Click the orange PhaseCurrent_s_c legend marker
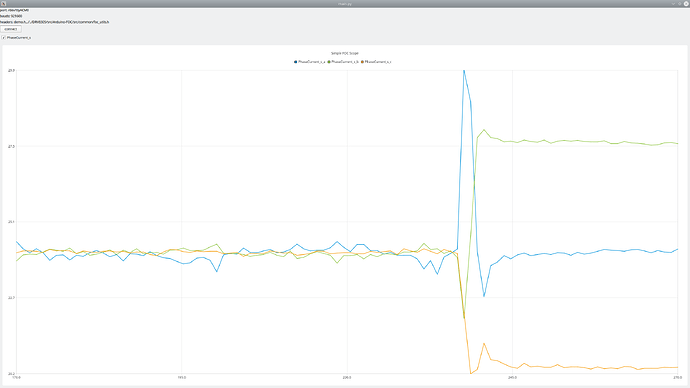Viewport: 690px width, 388px height. [x=362, y=62]
